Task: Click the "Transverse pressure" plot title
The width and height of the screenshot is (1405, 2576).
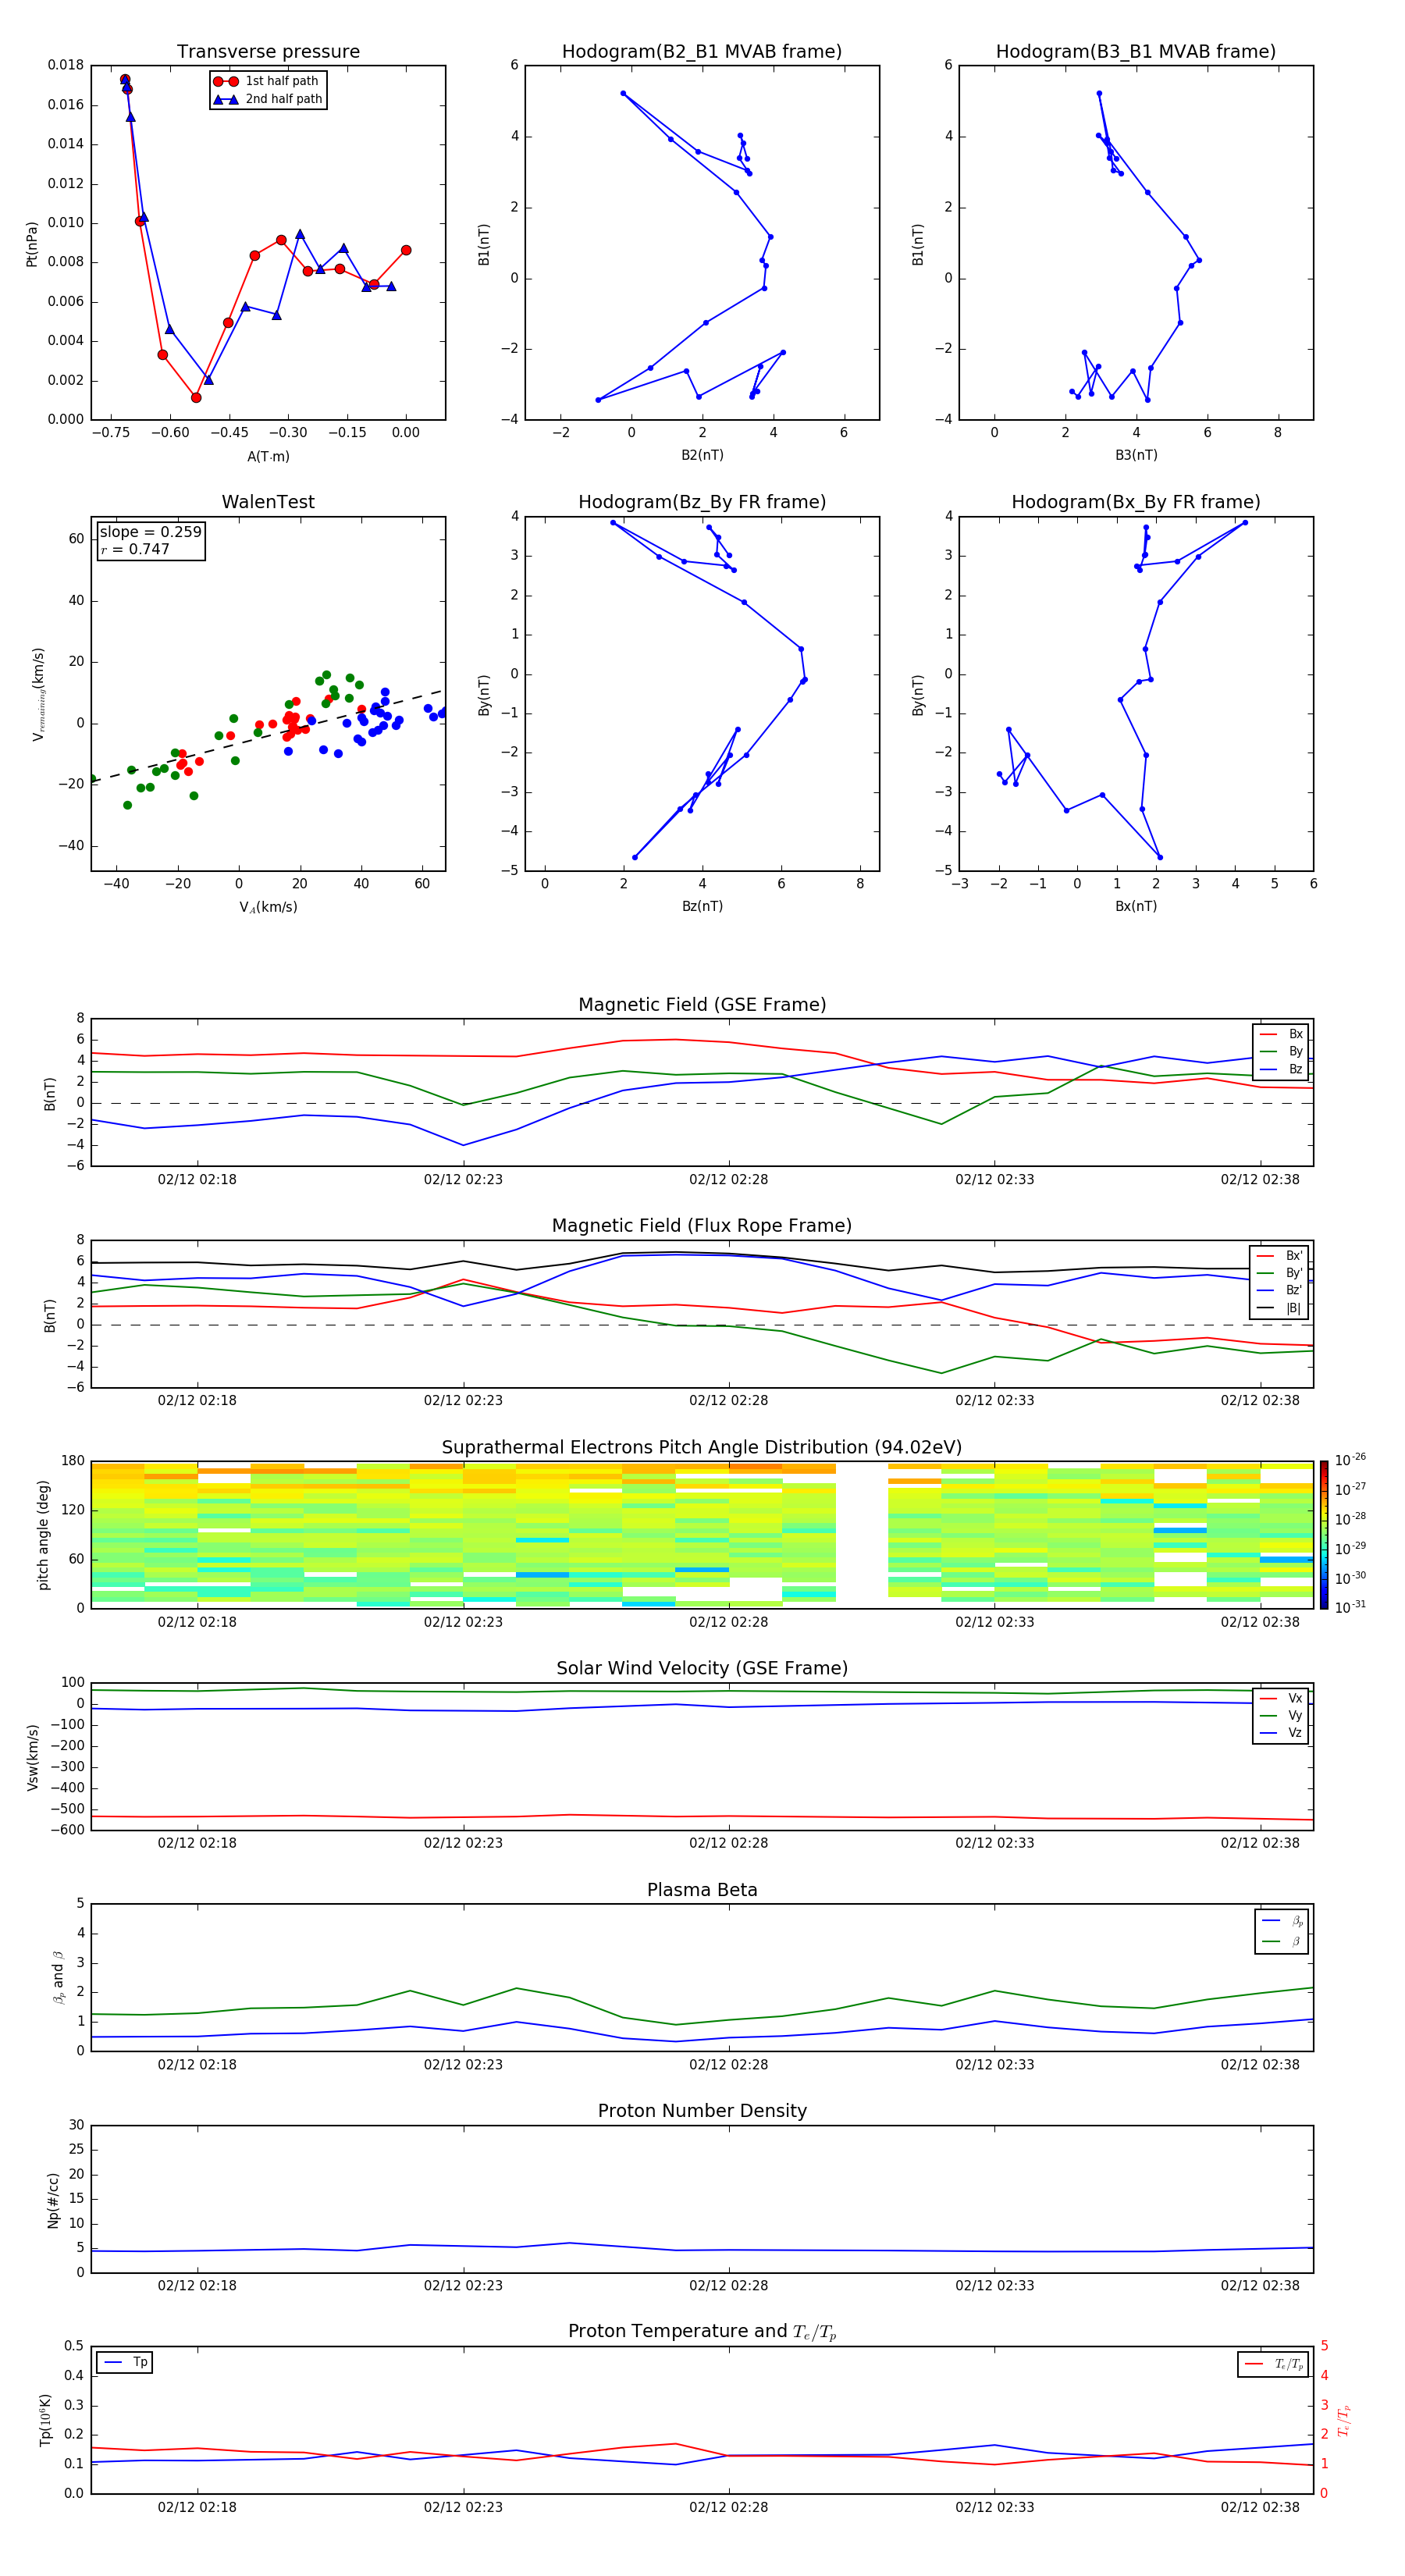Action: [x=268, y=52]
